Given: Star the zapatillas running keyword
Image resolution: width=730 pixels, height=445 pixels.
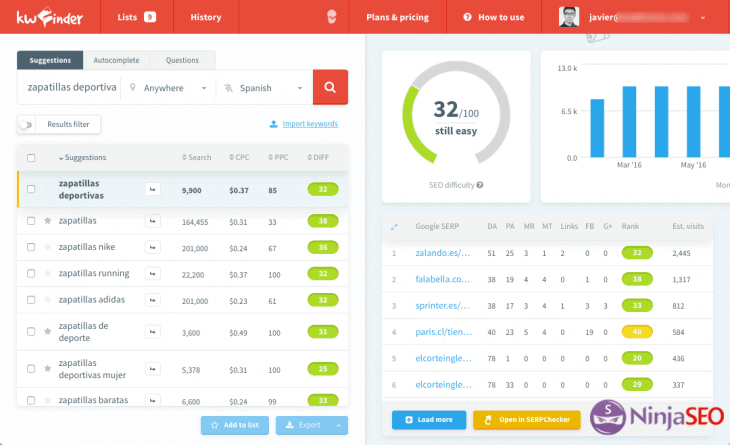Looking at the screenshot, I should pyautogui.click(x=47, y=274).
